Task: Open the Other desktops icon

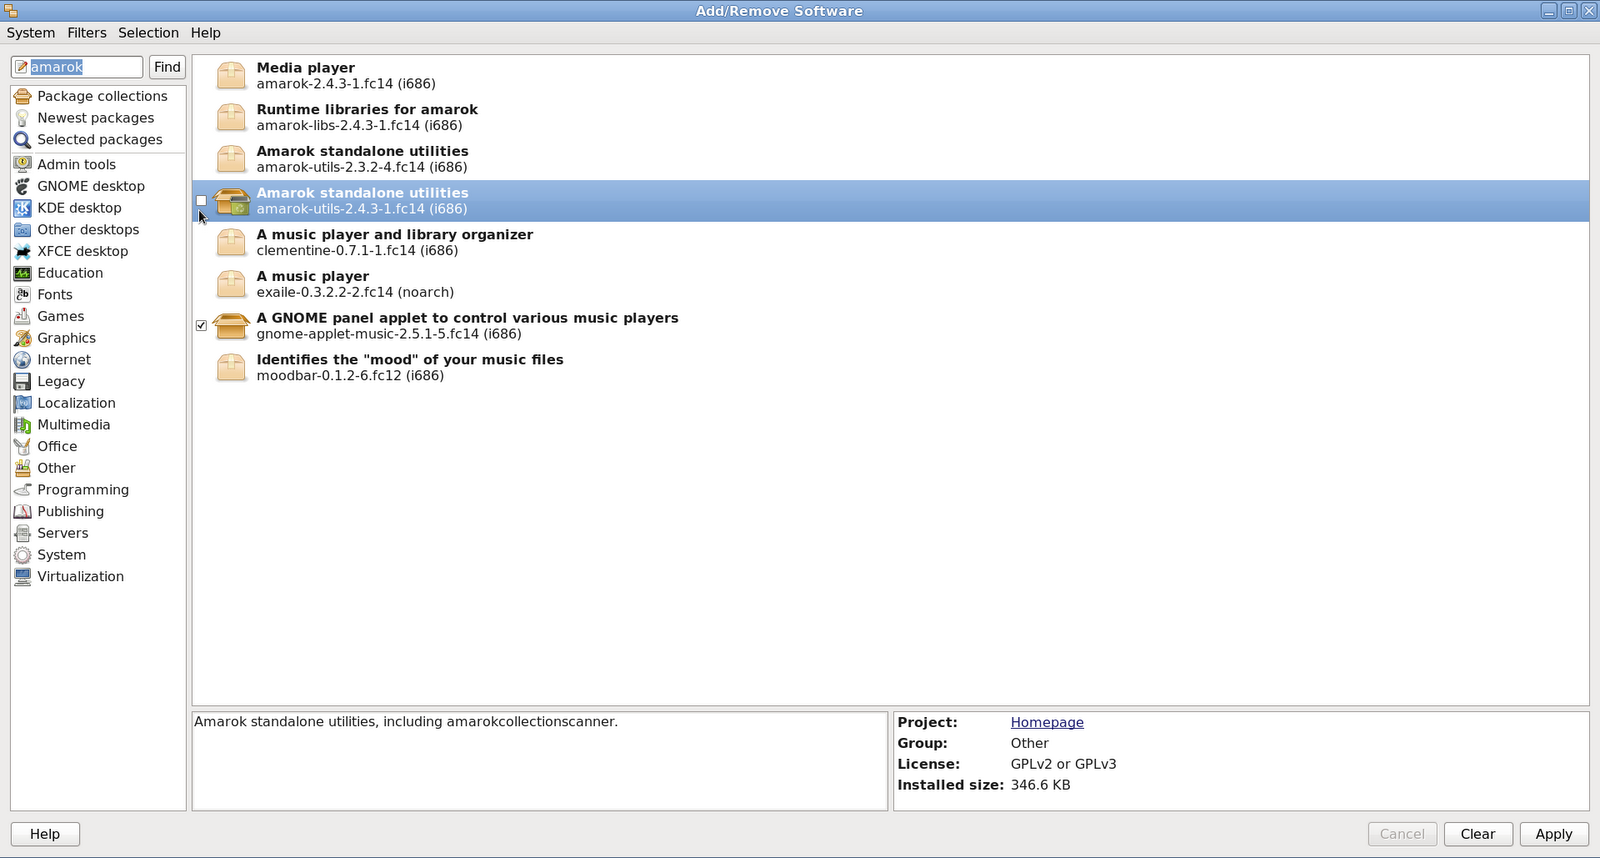Action: 22,229
